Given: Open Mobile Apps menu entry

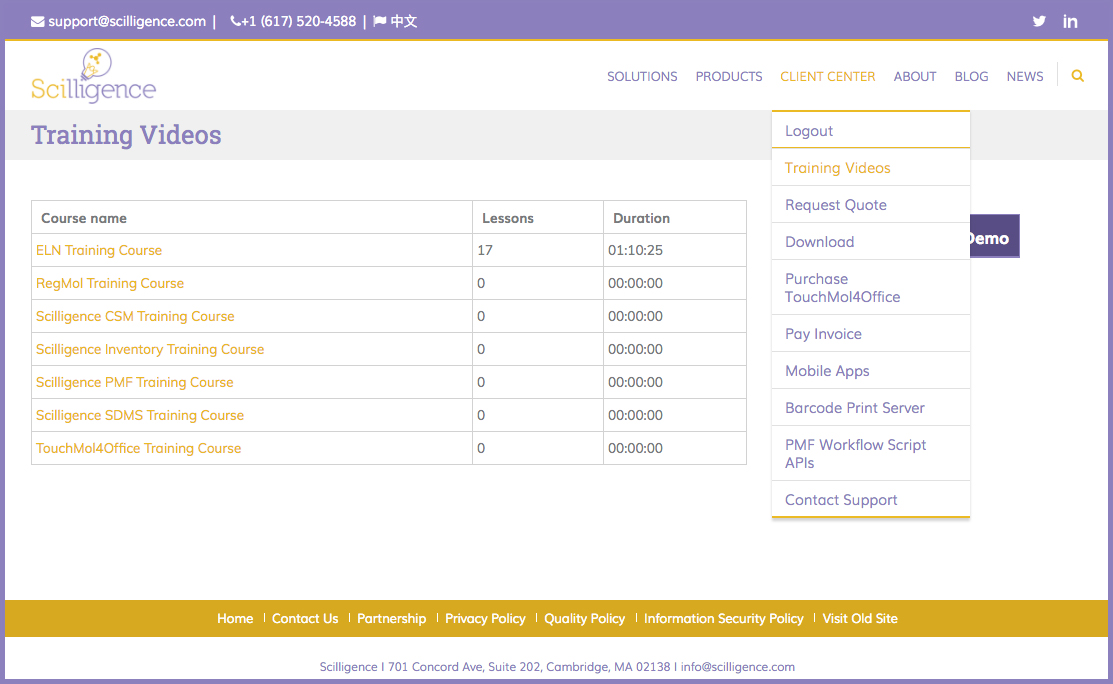Looking at the screenshot, I should click(x=871, y=370).
